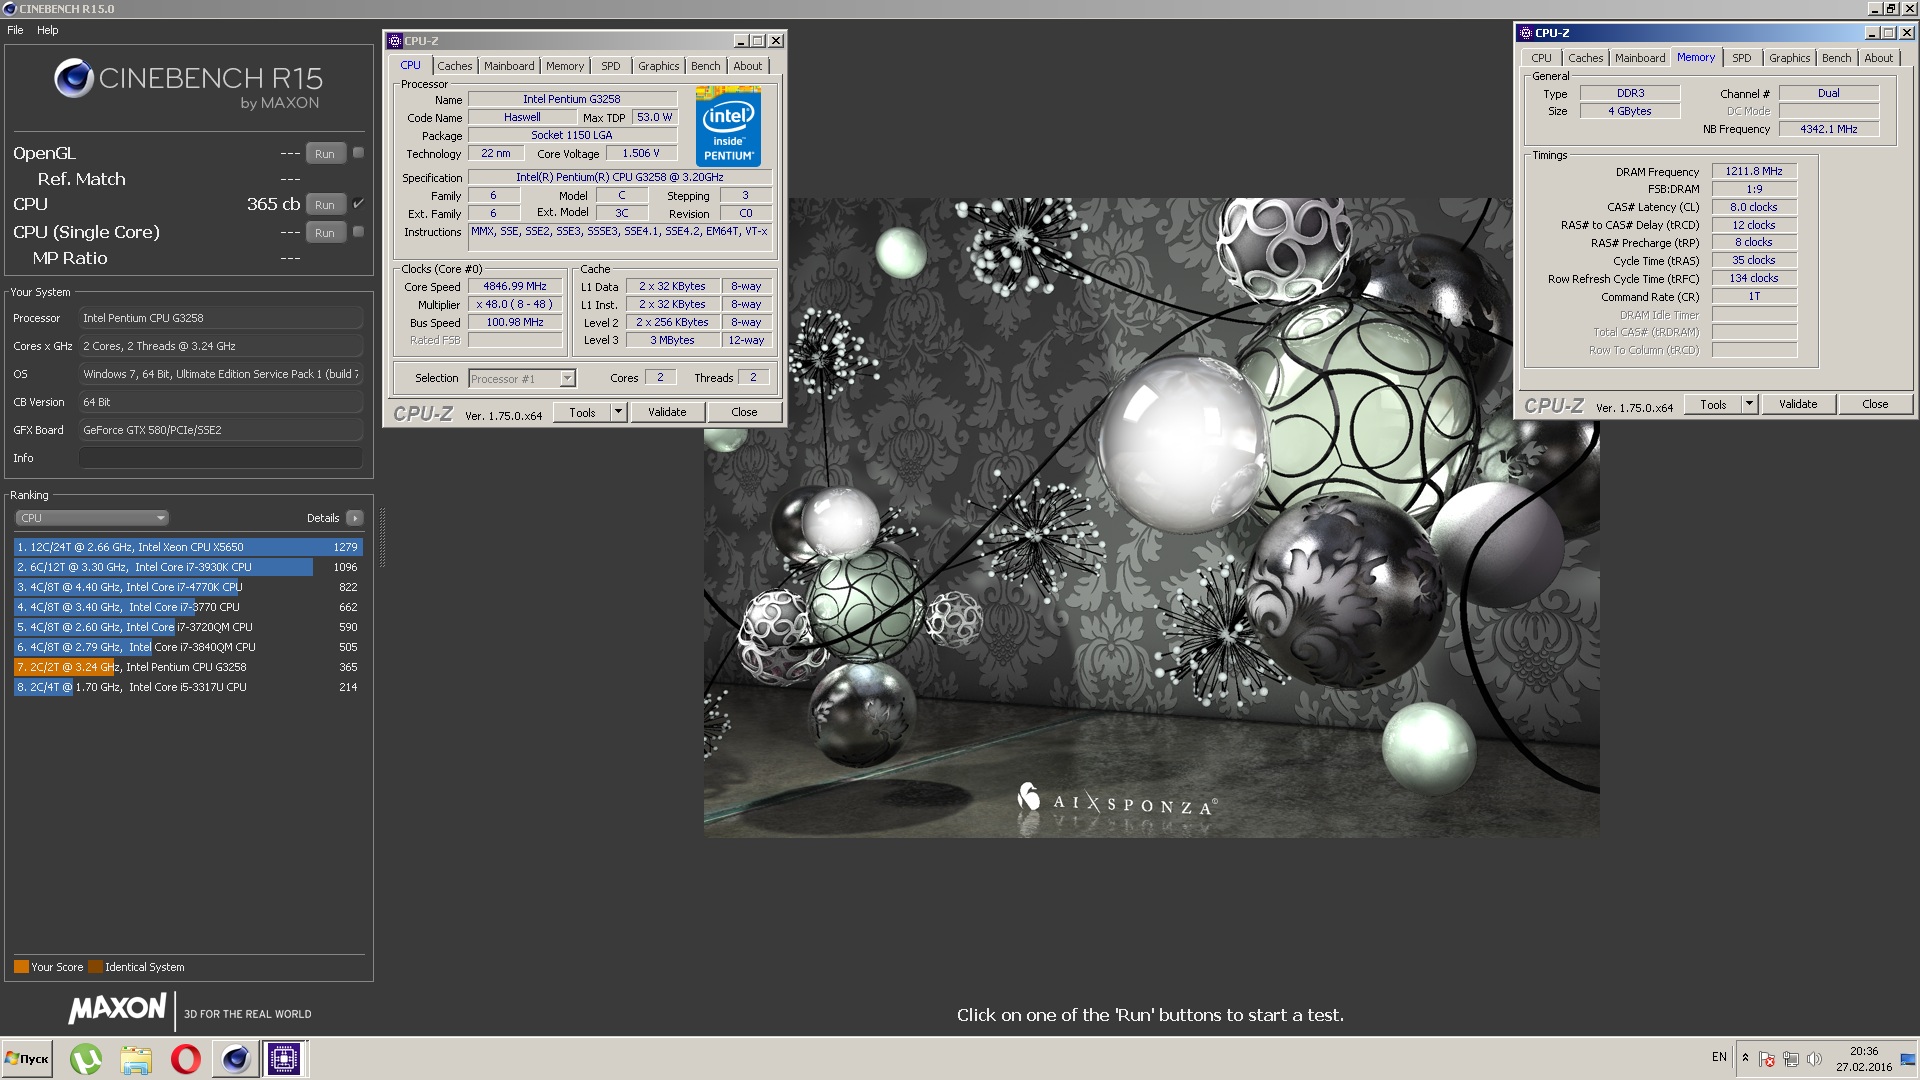The height and width of the screenshot is (1080, 1920).
Task: Expand Tools dropdown arrow in right CPU-Z
Action: pyautogui.click(x=1749, y=404)
